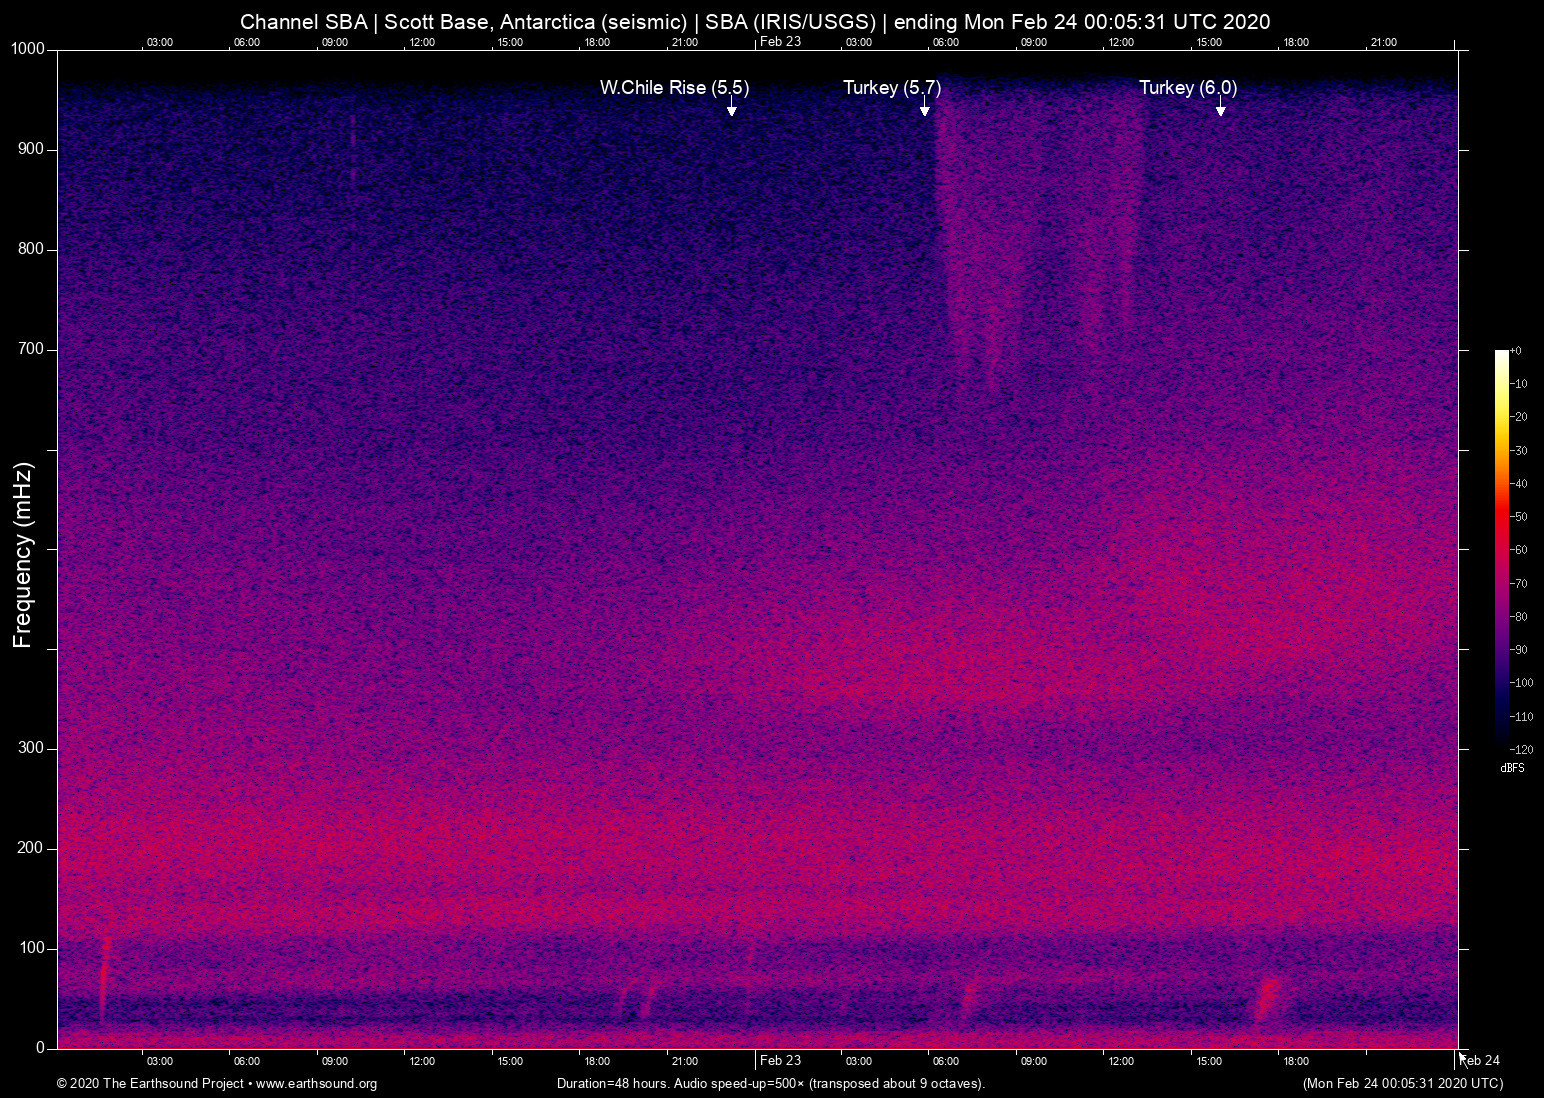Open the www.earthsound.org link in footer
This screenshot has width=1544, height=1098.
coord(317,1084)
